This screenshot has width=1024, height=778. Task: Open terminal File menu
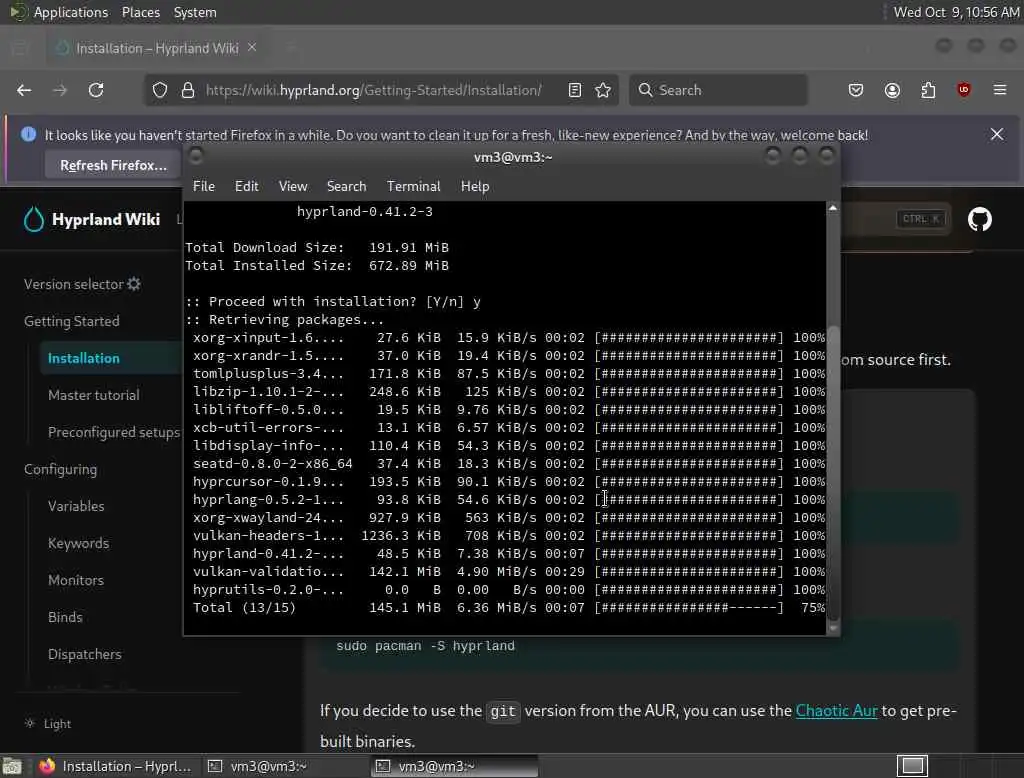pos(204,186)
